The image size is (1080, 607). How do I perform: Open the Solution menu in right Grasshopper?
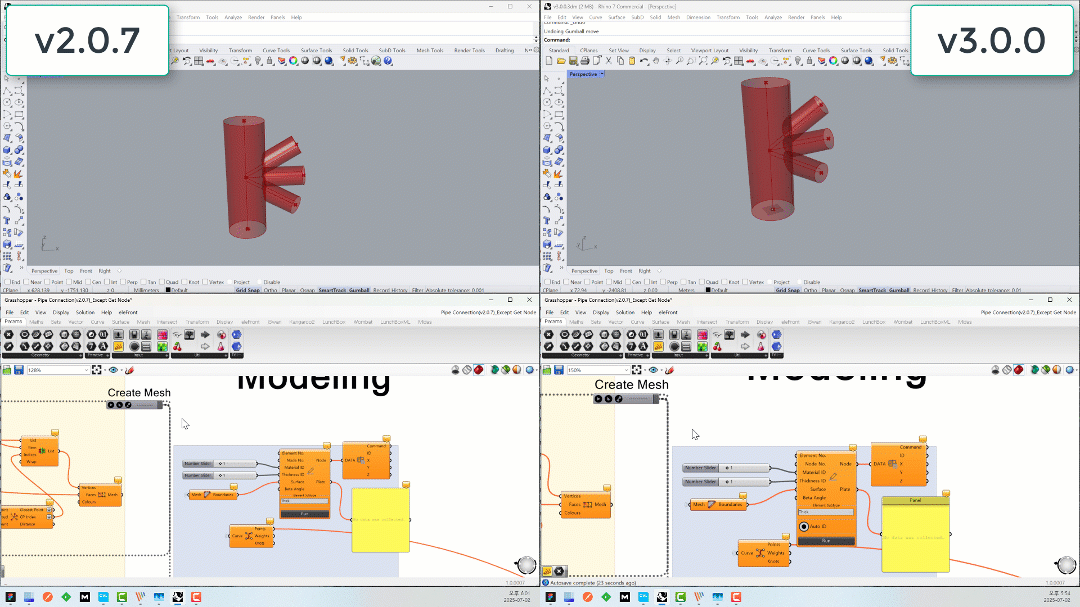click(x=625, y=312)
